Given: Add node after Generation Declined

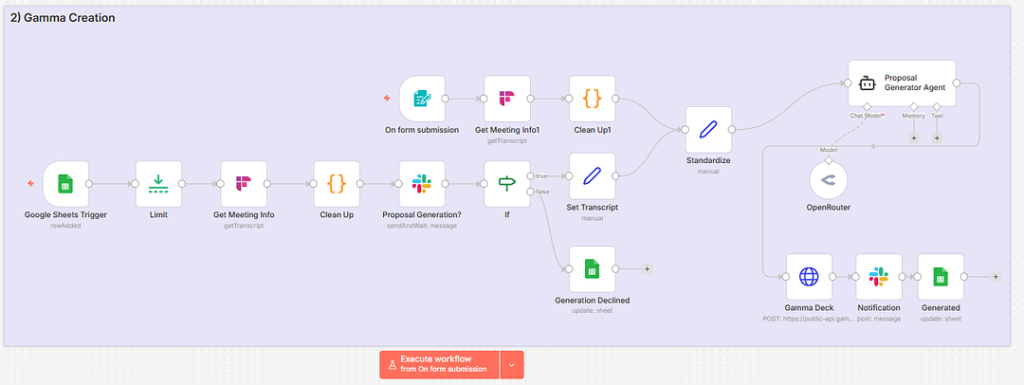Looking at the screenshot, I should point(647,269).
